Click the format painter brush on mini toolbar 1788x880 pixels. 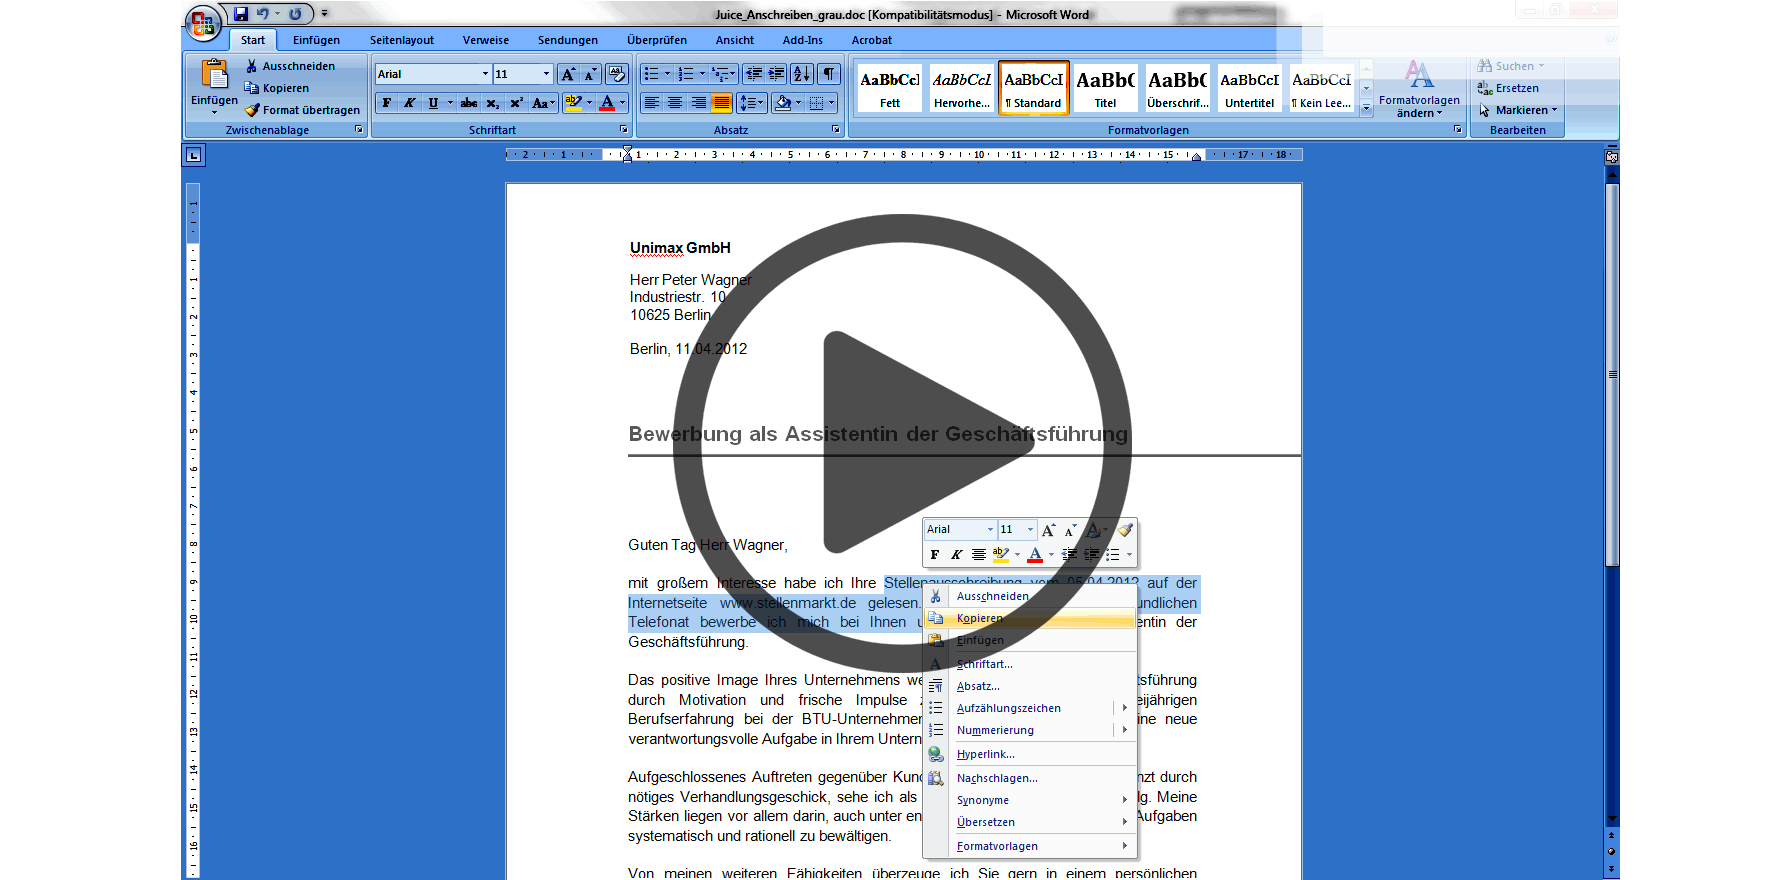pos(1126,530)
